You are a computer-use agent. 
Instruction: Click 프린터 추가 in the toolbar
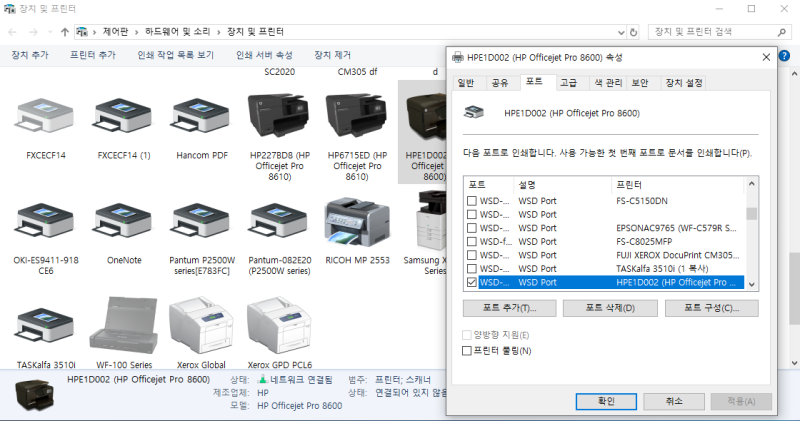(x=93, y=55)
